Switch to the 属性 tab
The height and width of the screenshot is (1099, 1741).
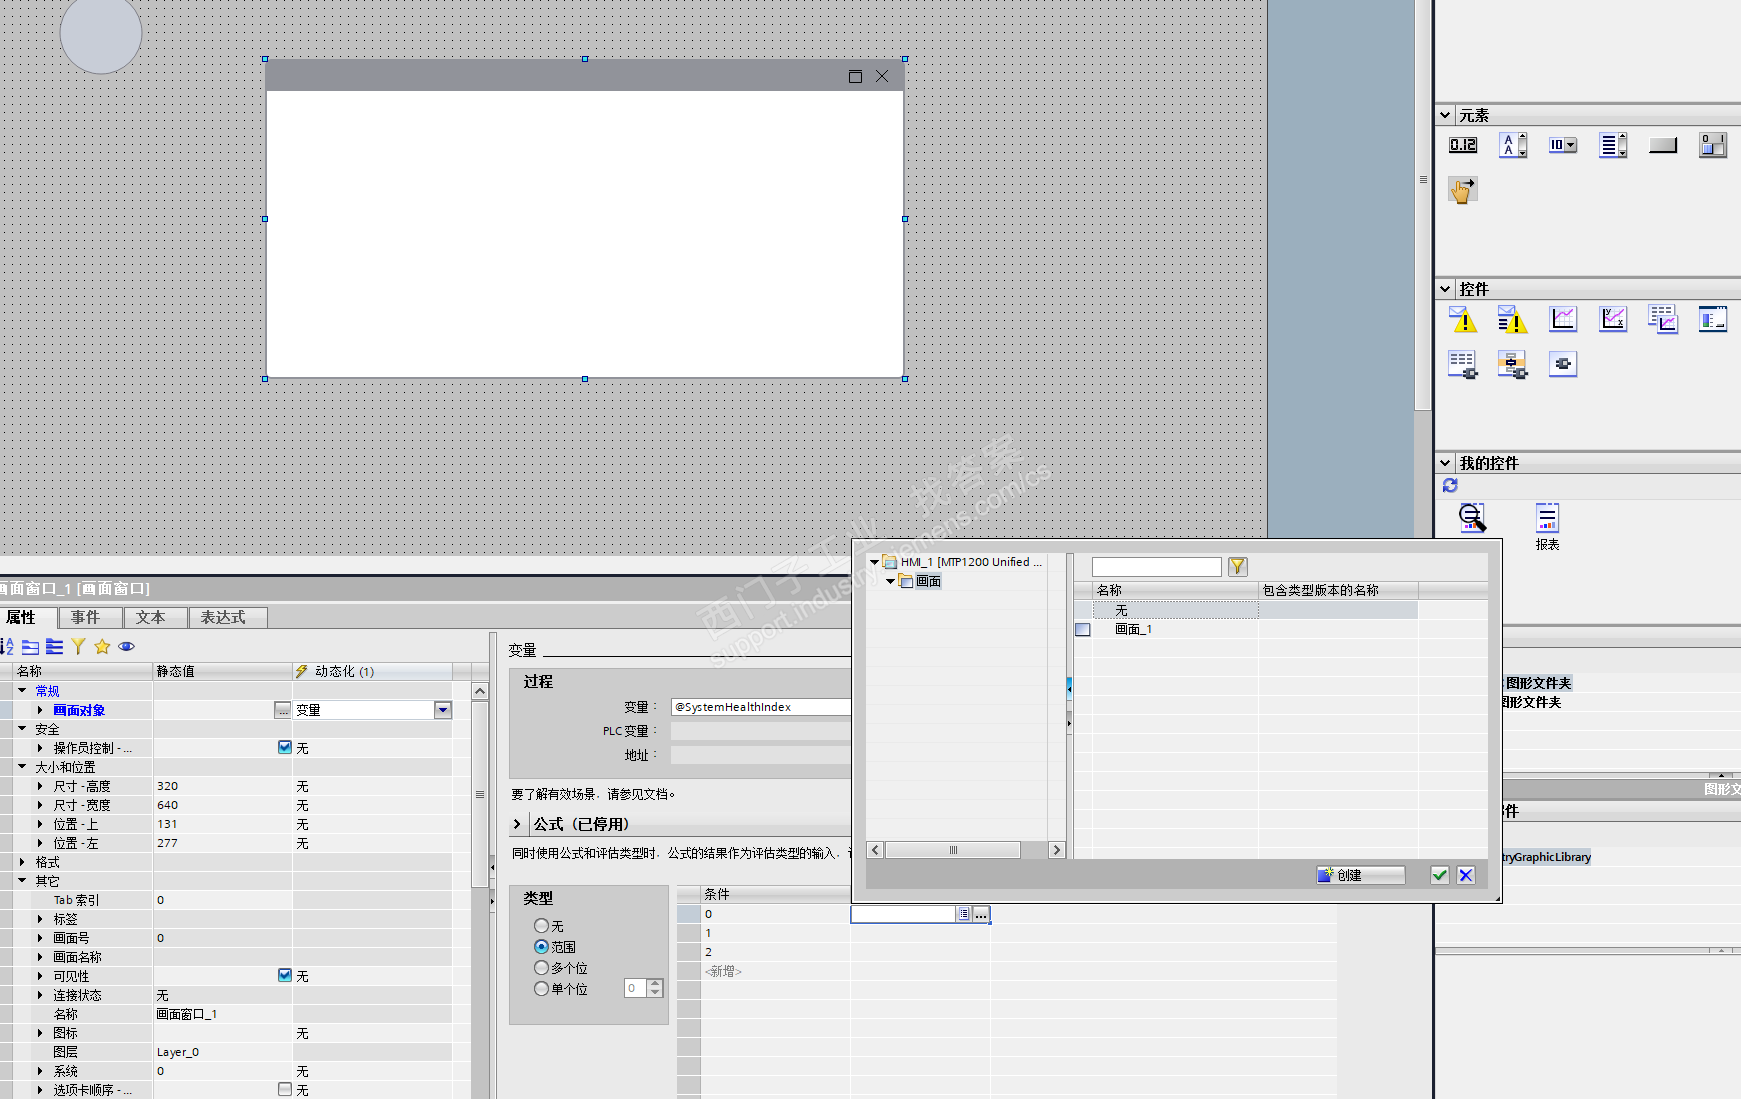[x=21, y=617]
